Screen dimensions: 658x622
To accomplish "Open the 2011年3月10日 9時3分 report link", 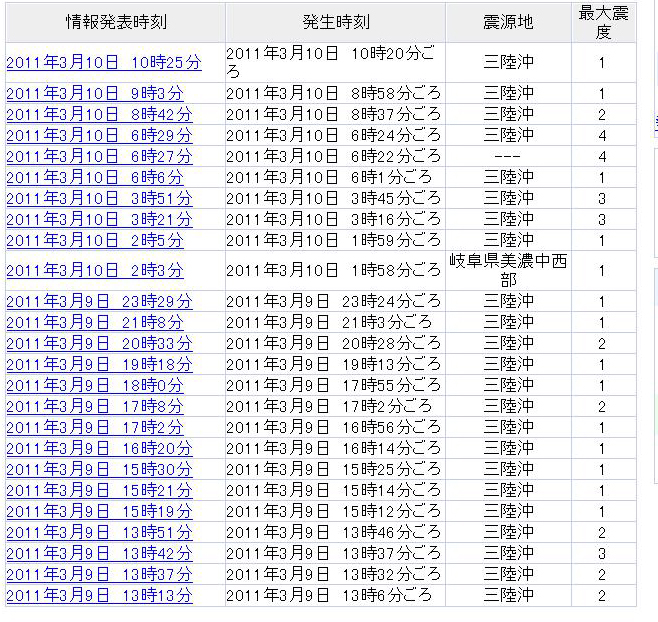I will 95,93.
